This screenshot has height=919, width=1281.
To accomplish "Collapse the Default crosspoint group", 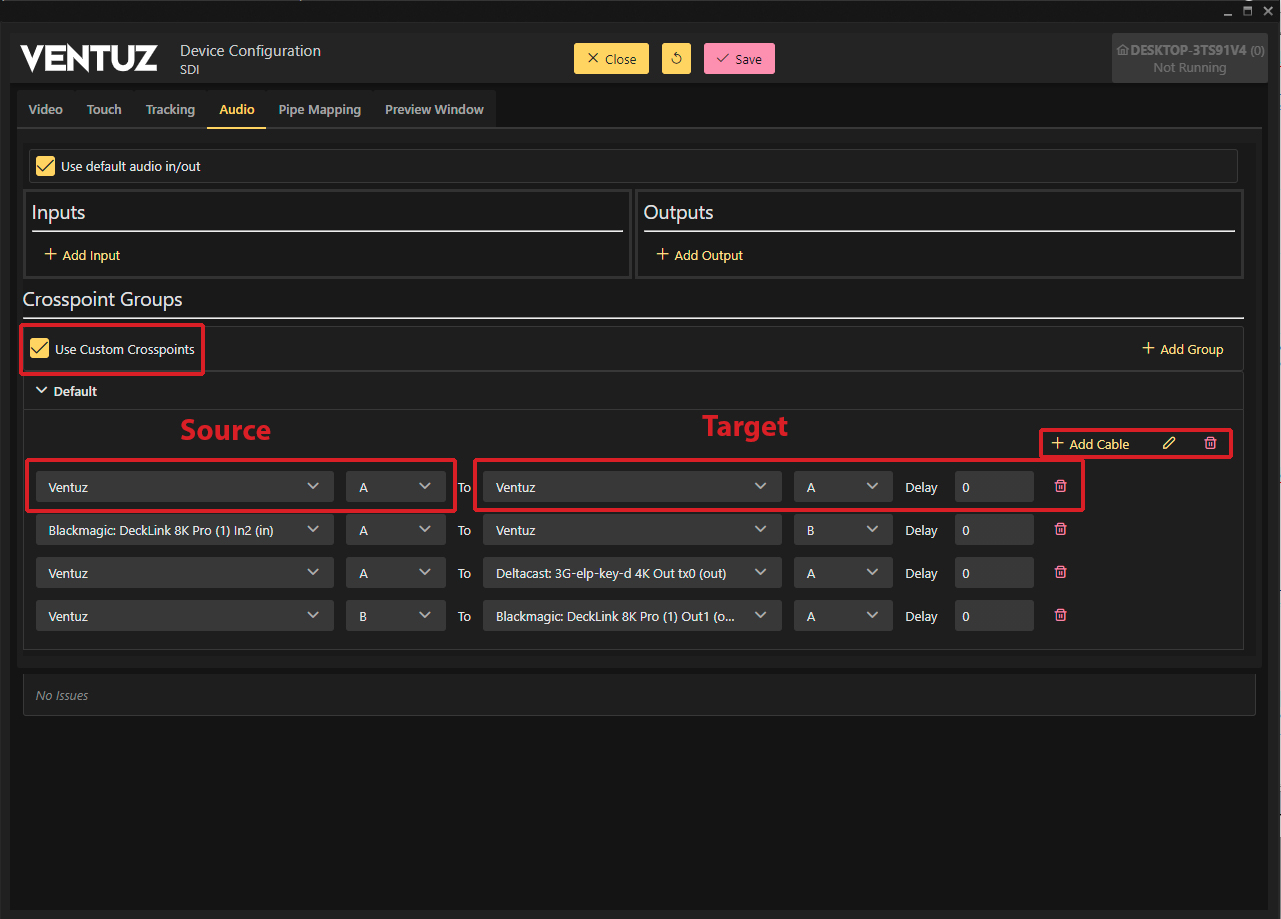I will tap(42, 391).
